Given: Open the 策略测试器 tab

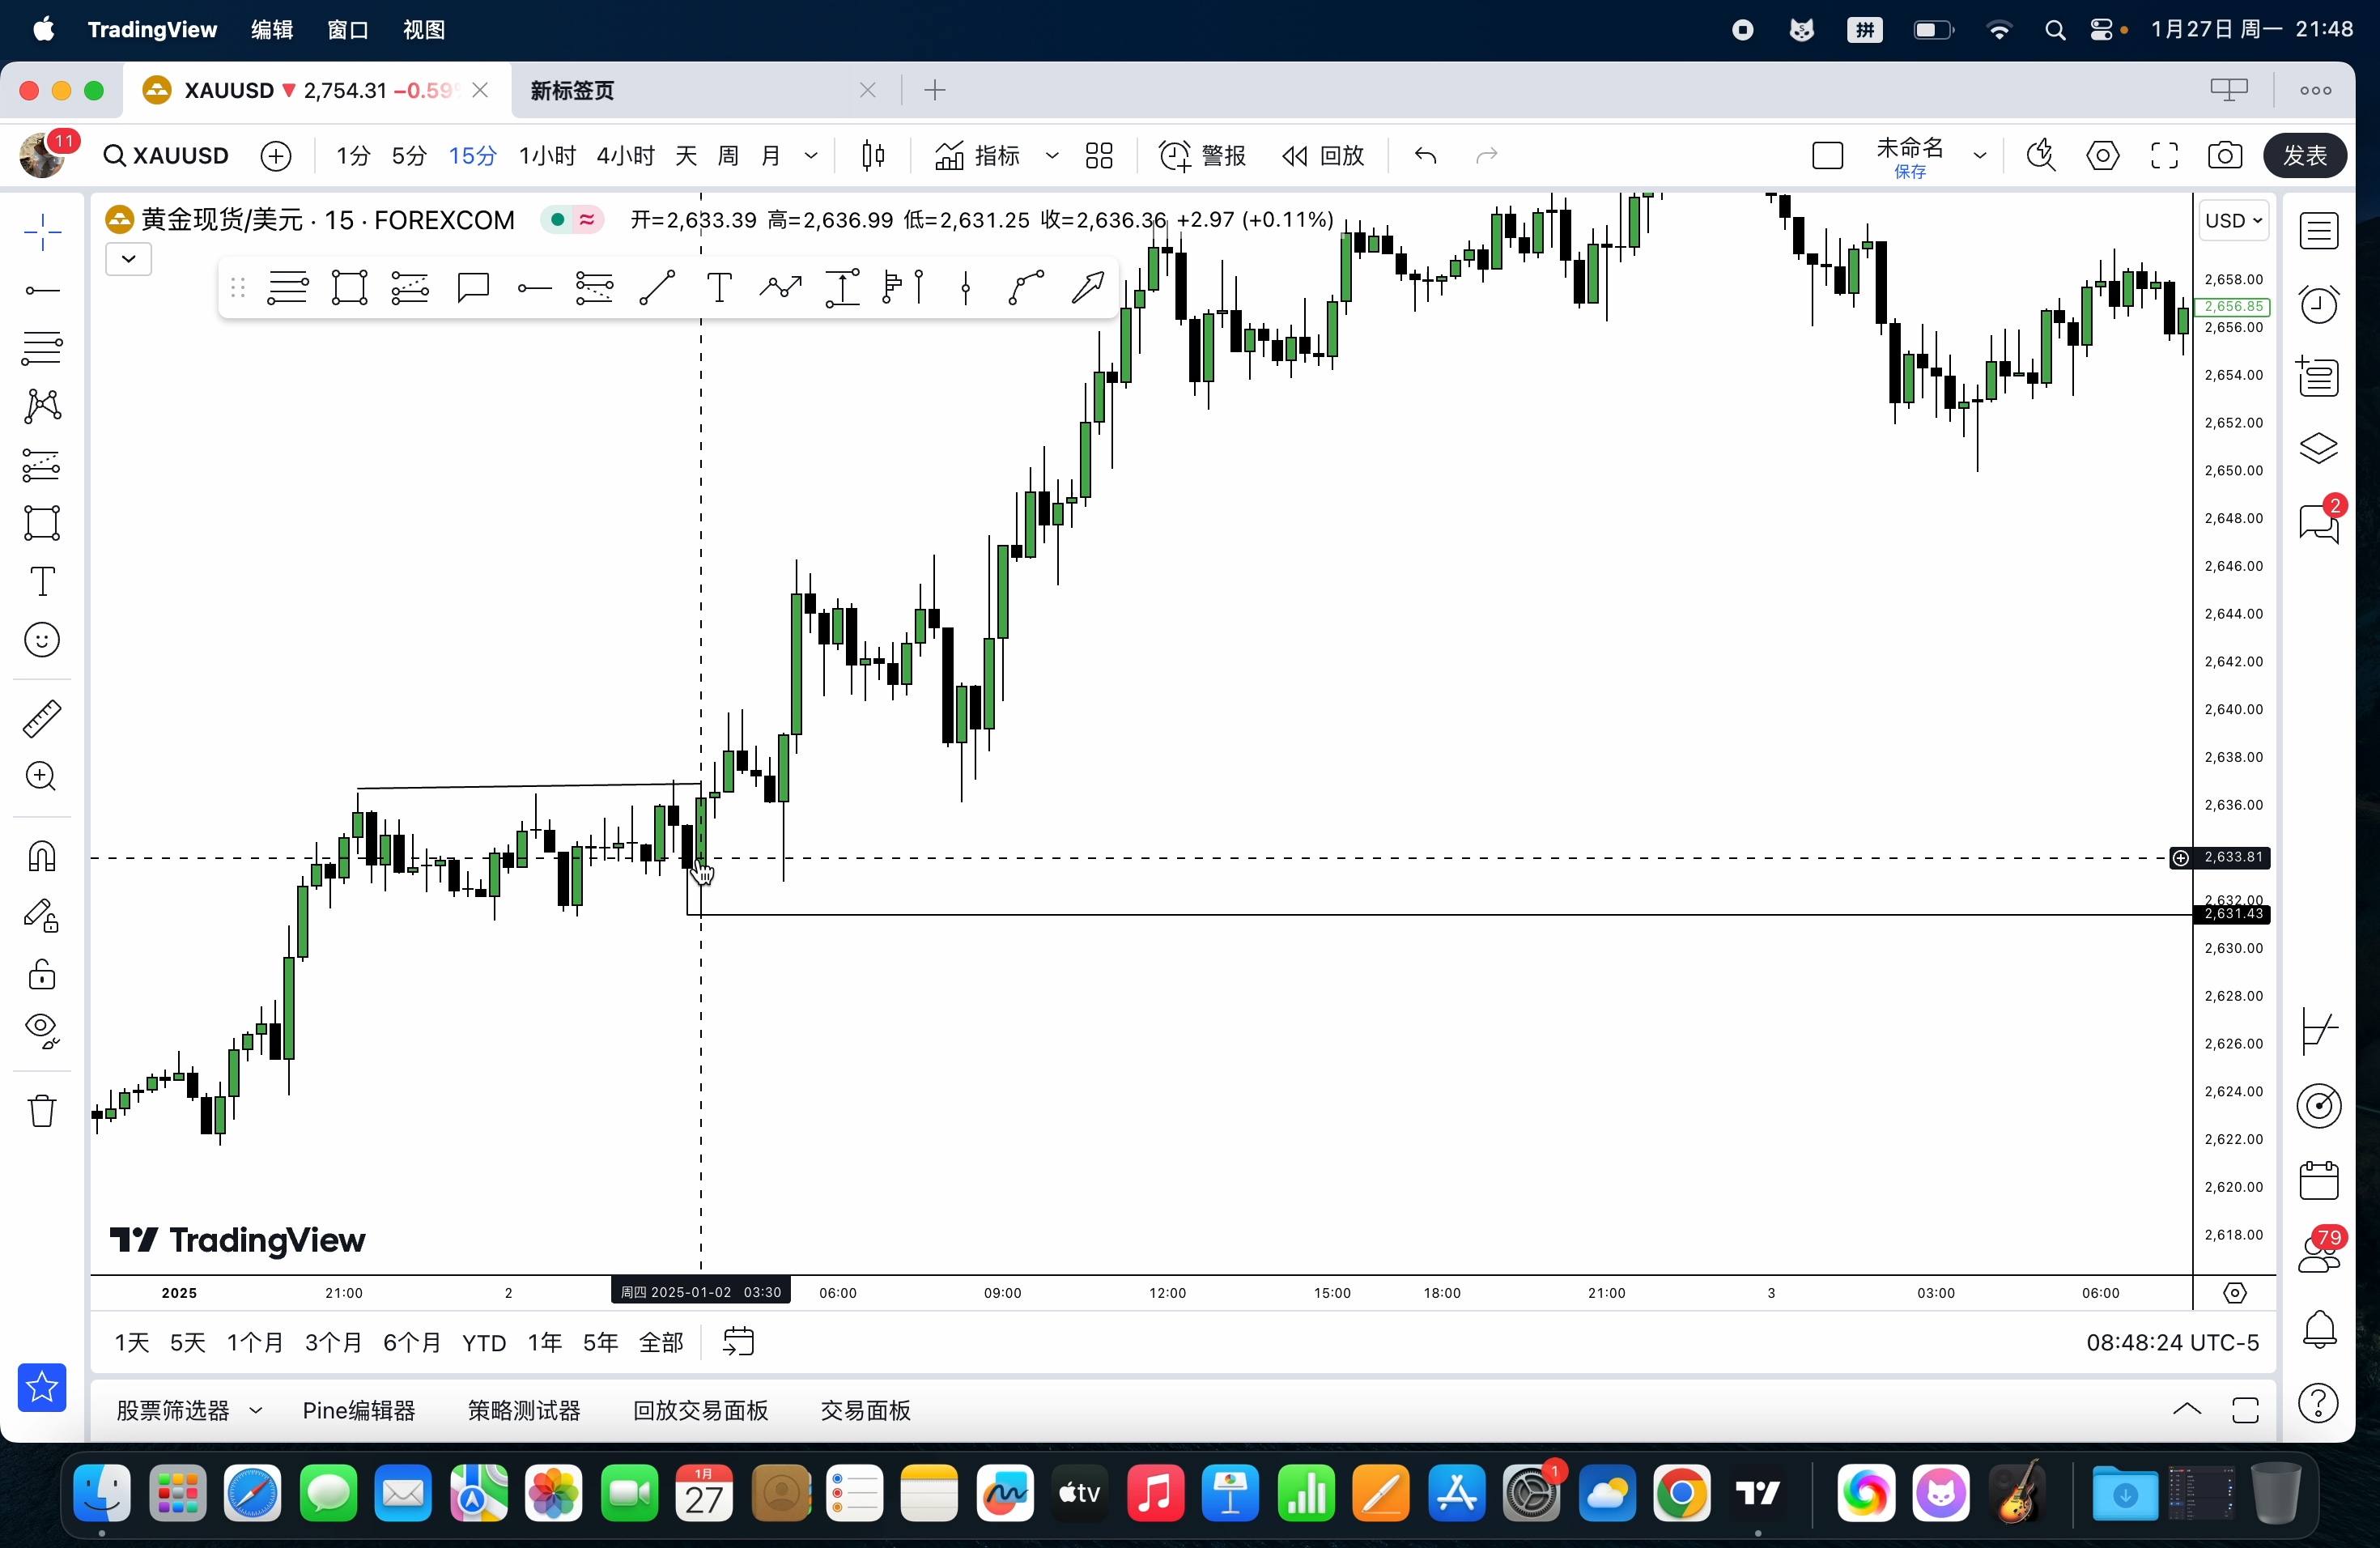Looking at the screenshot, I should coord(524,1410).
